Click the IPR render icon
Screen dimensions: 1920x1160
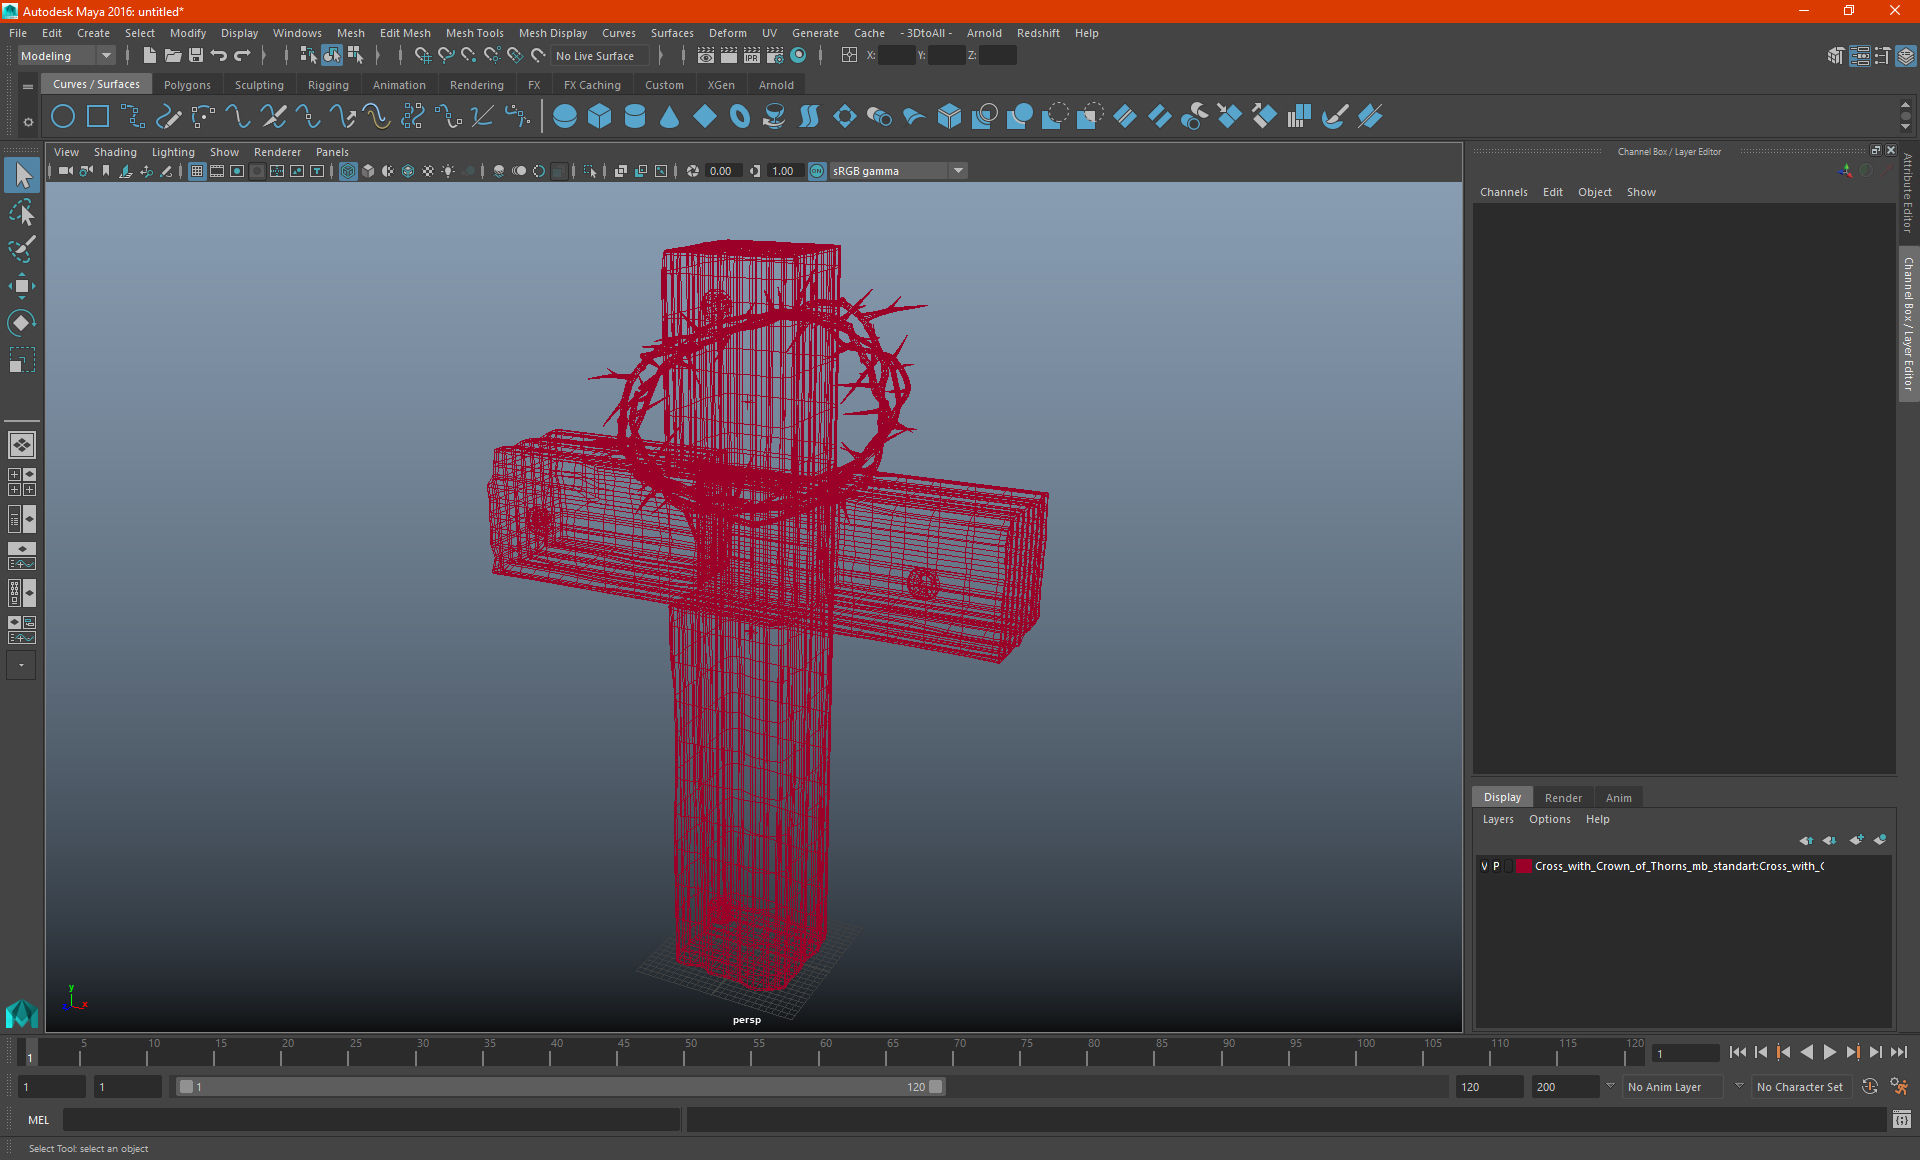point(752,56)
